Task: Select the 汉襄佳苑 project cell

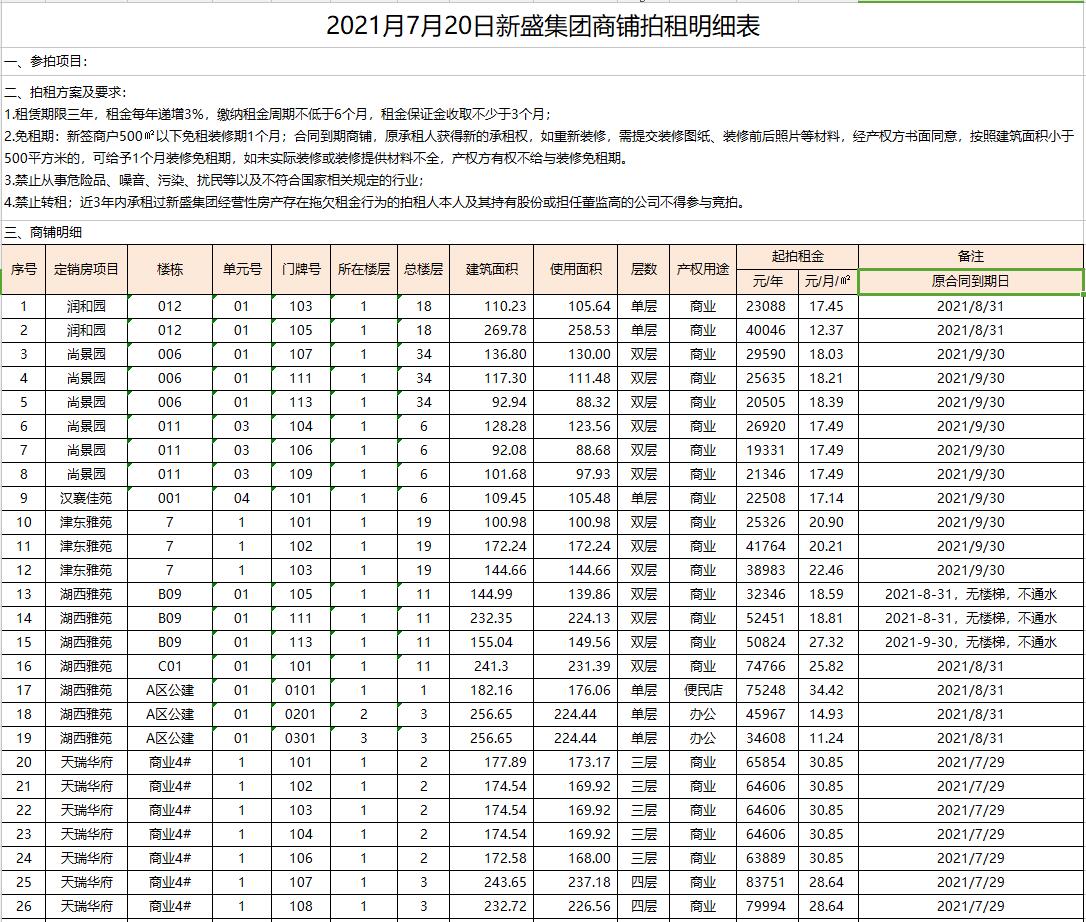Action: 86,498
